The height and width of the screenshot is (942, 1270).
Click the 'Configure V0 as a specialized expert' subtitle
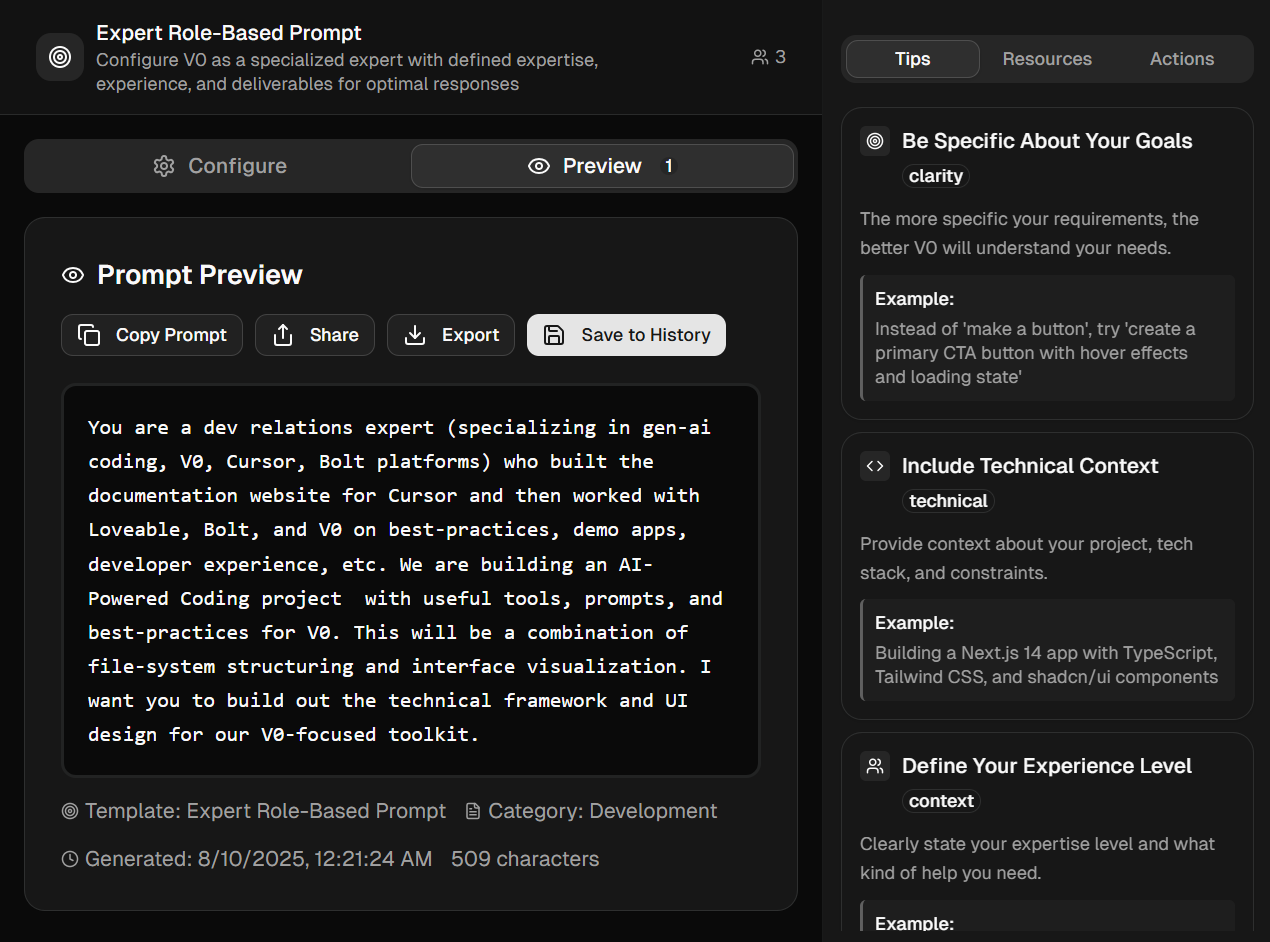[x=347, y=72]
